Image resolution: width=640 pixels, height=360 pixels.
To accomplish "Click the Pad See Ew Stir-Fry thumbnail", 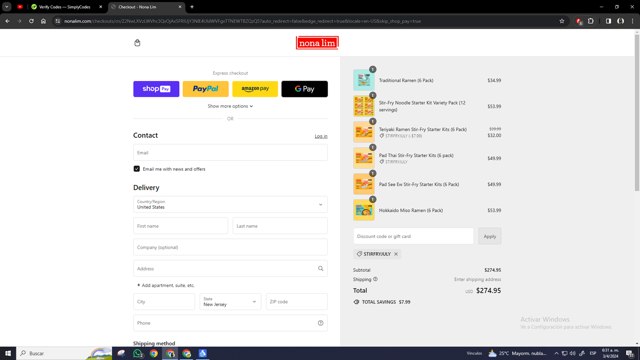I will [364, 184].
